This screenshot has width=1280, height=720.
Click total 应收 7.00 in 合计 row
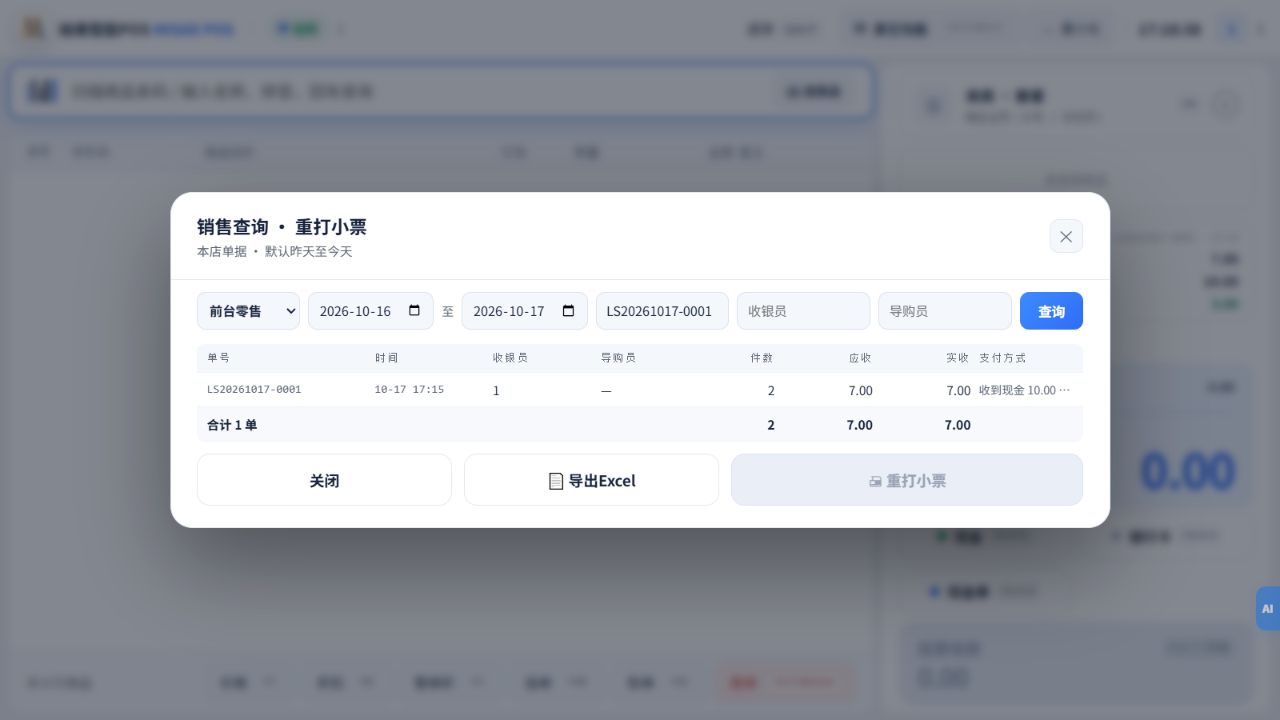point(860,425)
